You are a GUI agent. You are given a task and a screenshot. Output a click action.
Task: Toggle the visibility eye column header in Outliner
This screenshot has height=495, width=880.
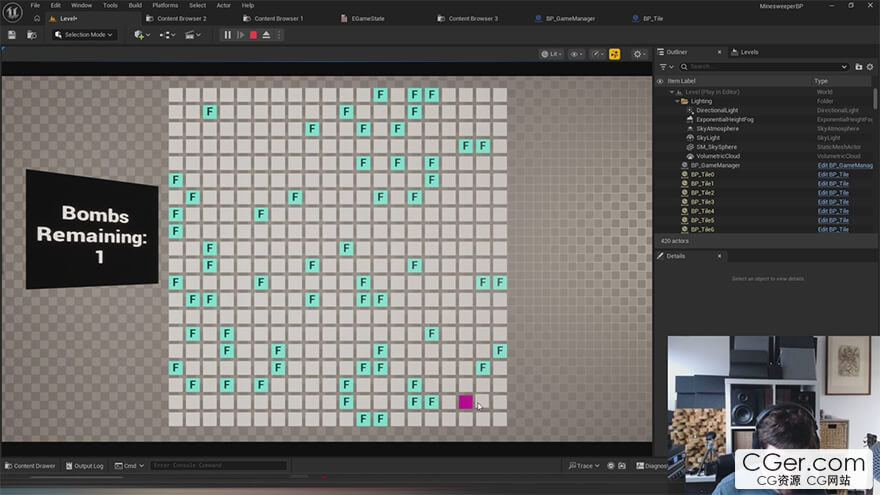pyautogui.click(x=660, y=80)
